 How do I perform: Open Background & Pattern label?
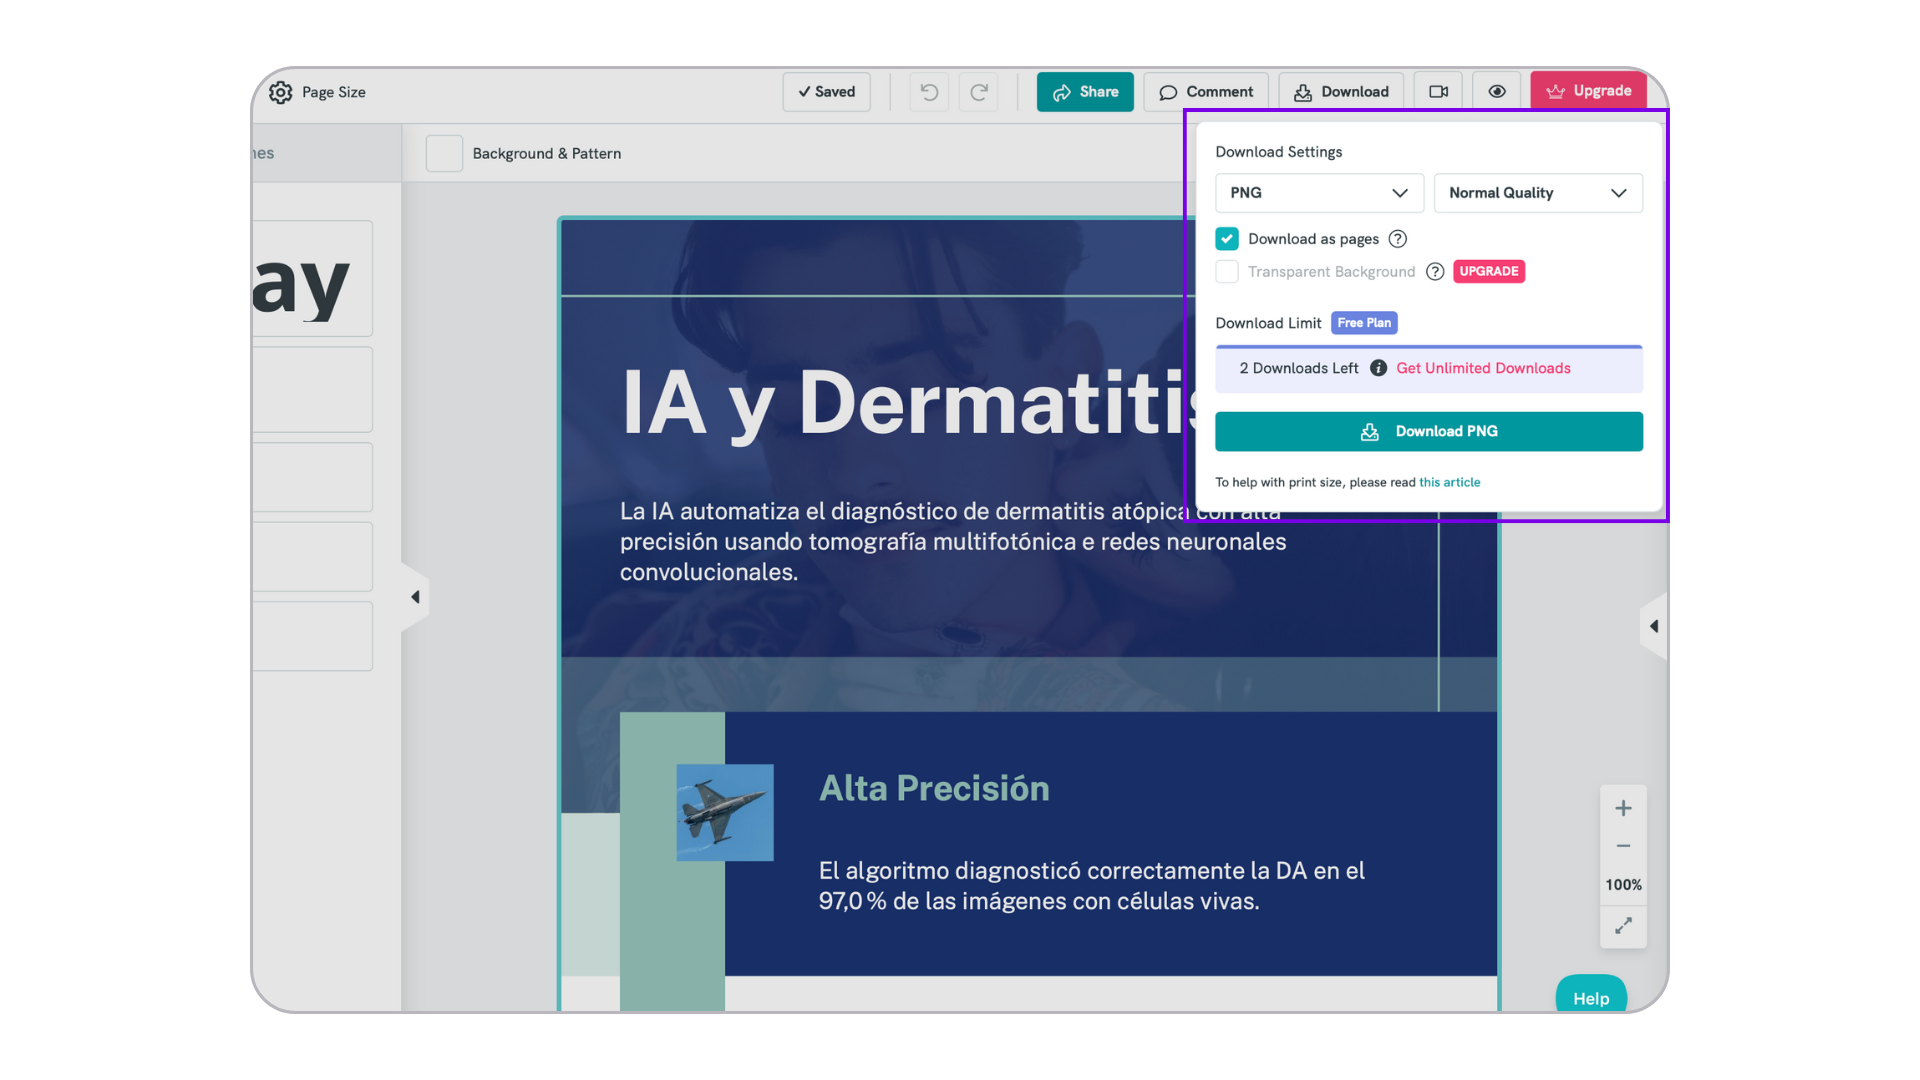point(547,153)
